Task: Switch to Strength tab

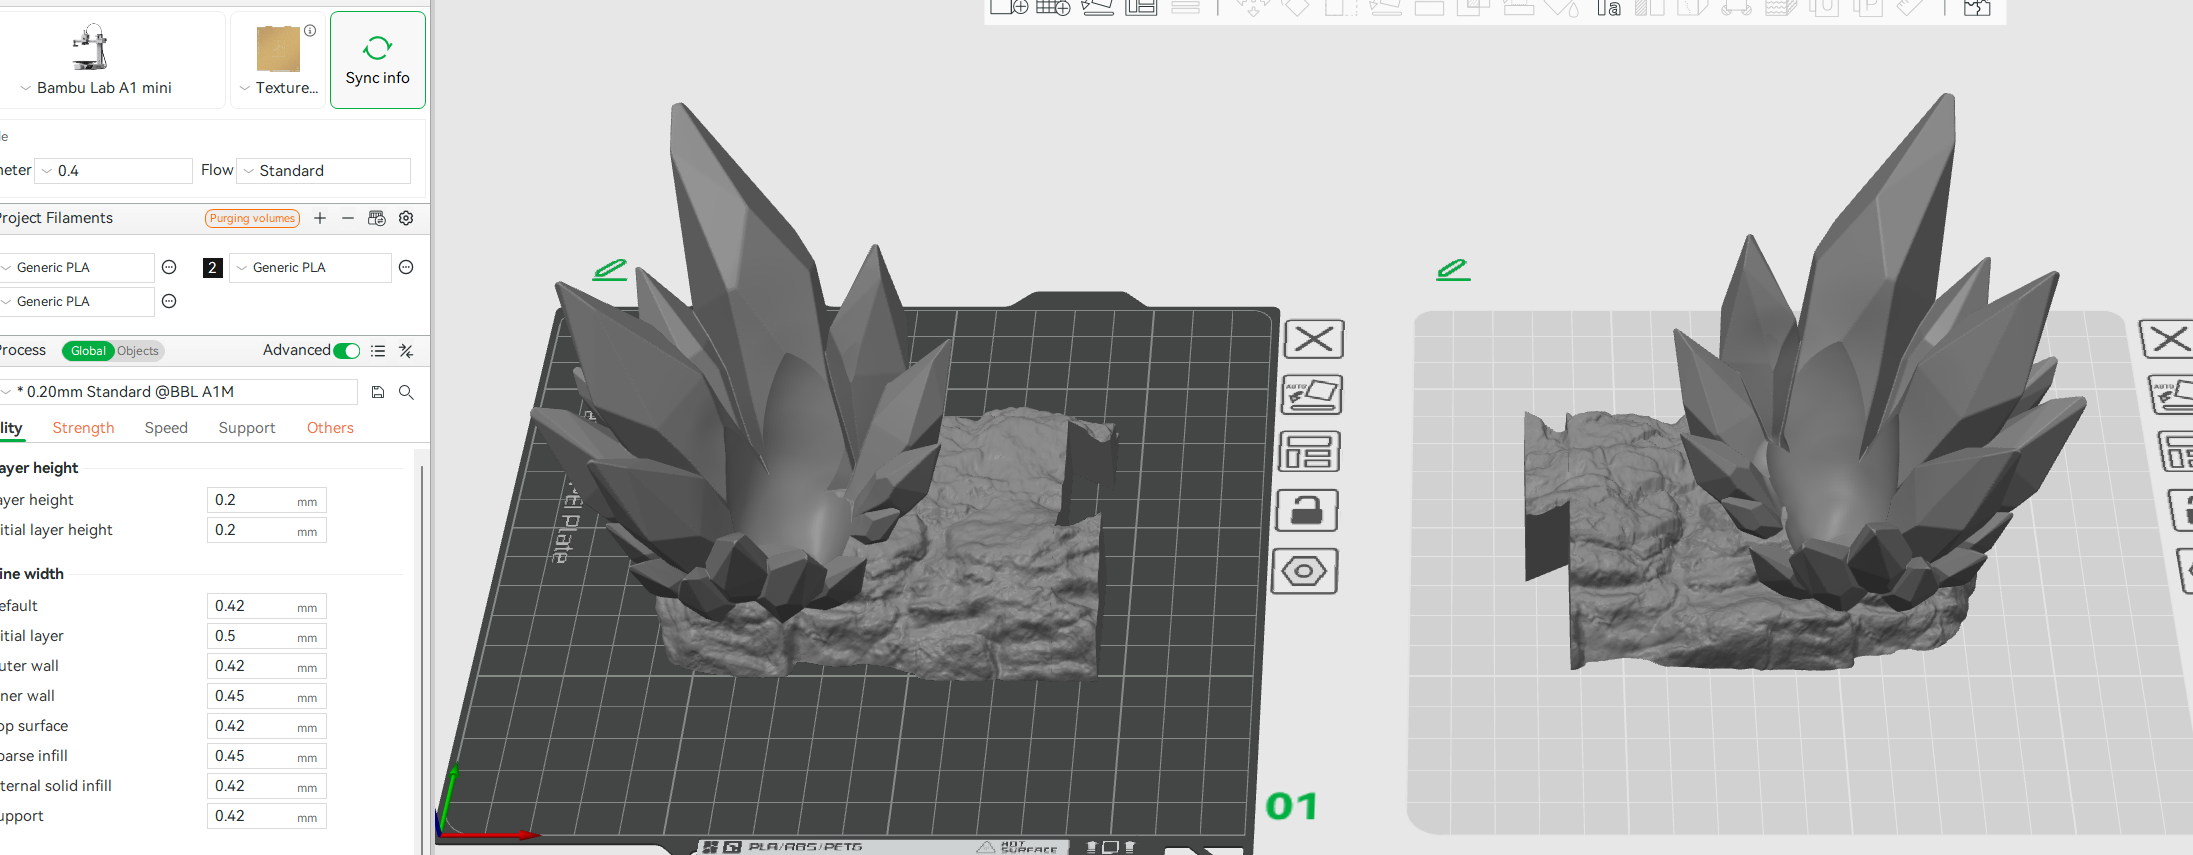Action: (83, 428)
